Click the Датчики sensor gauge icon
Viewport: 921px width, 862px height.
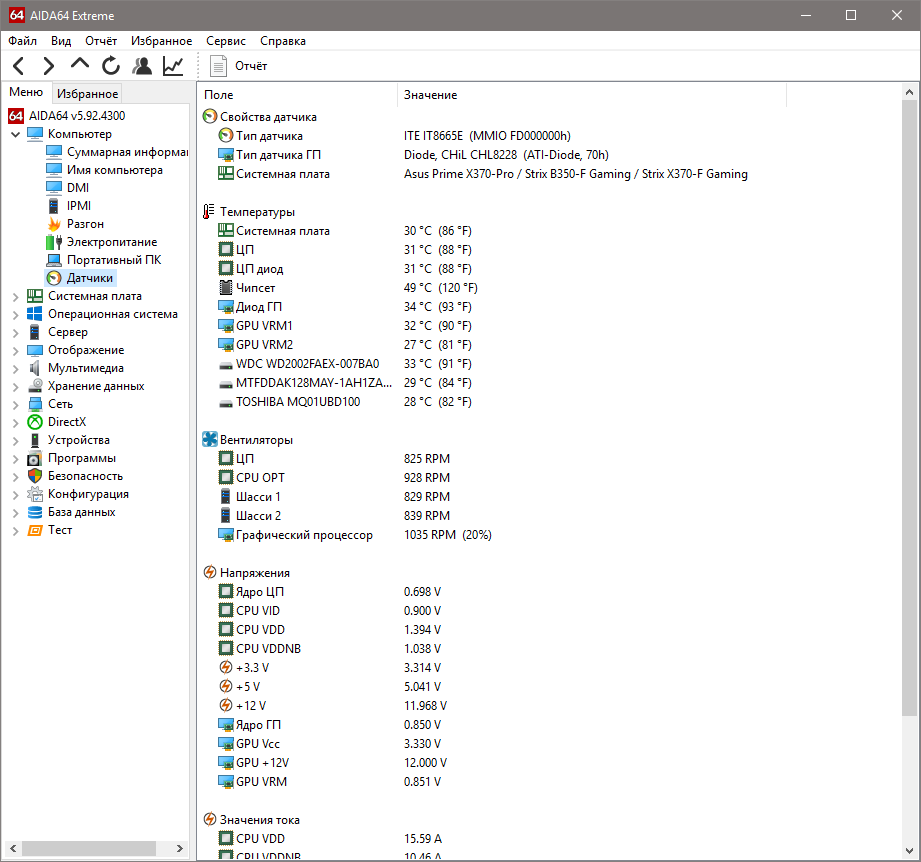[54, 278]
